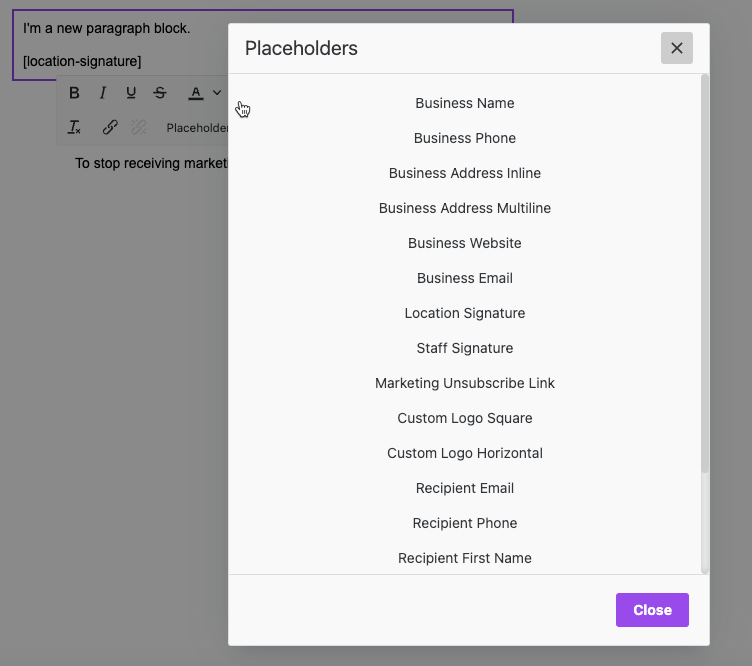Choose Business Address Multiline placeholder

pyautogui.click(x=465, y=208)
